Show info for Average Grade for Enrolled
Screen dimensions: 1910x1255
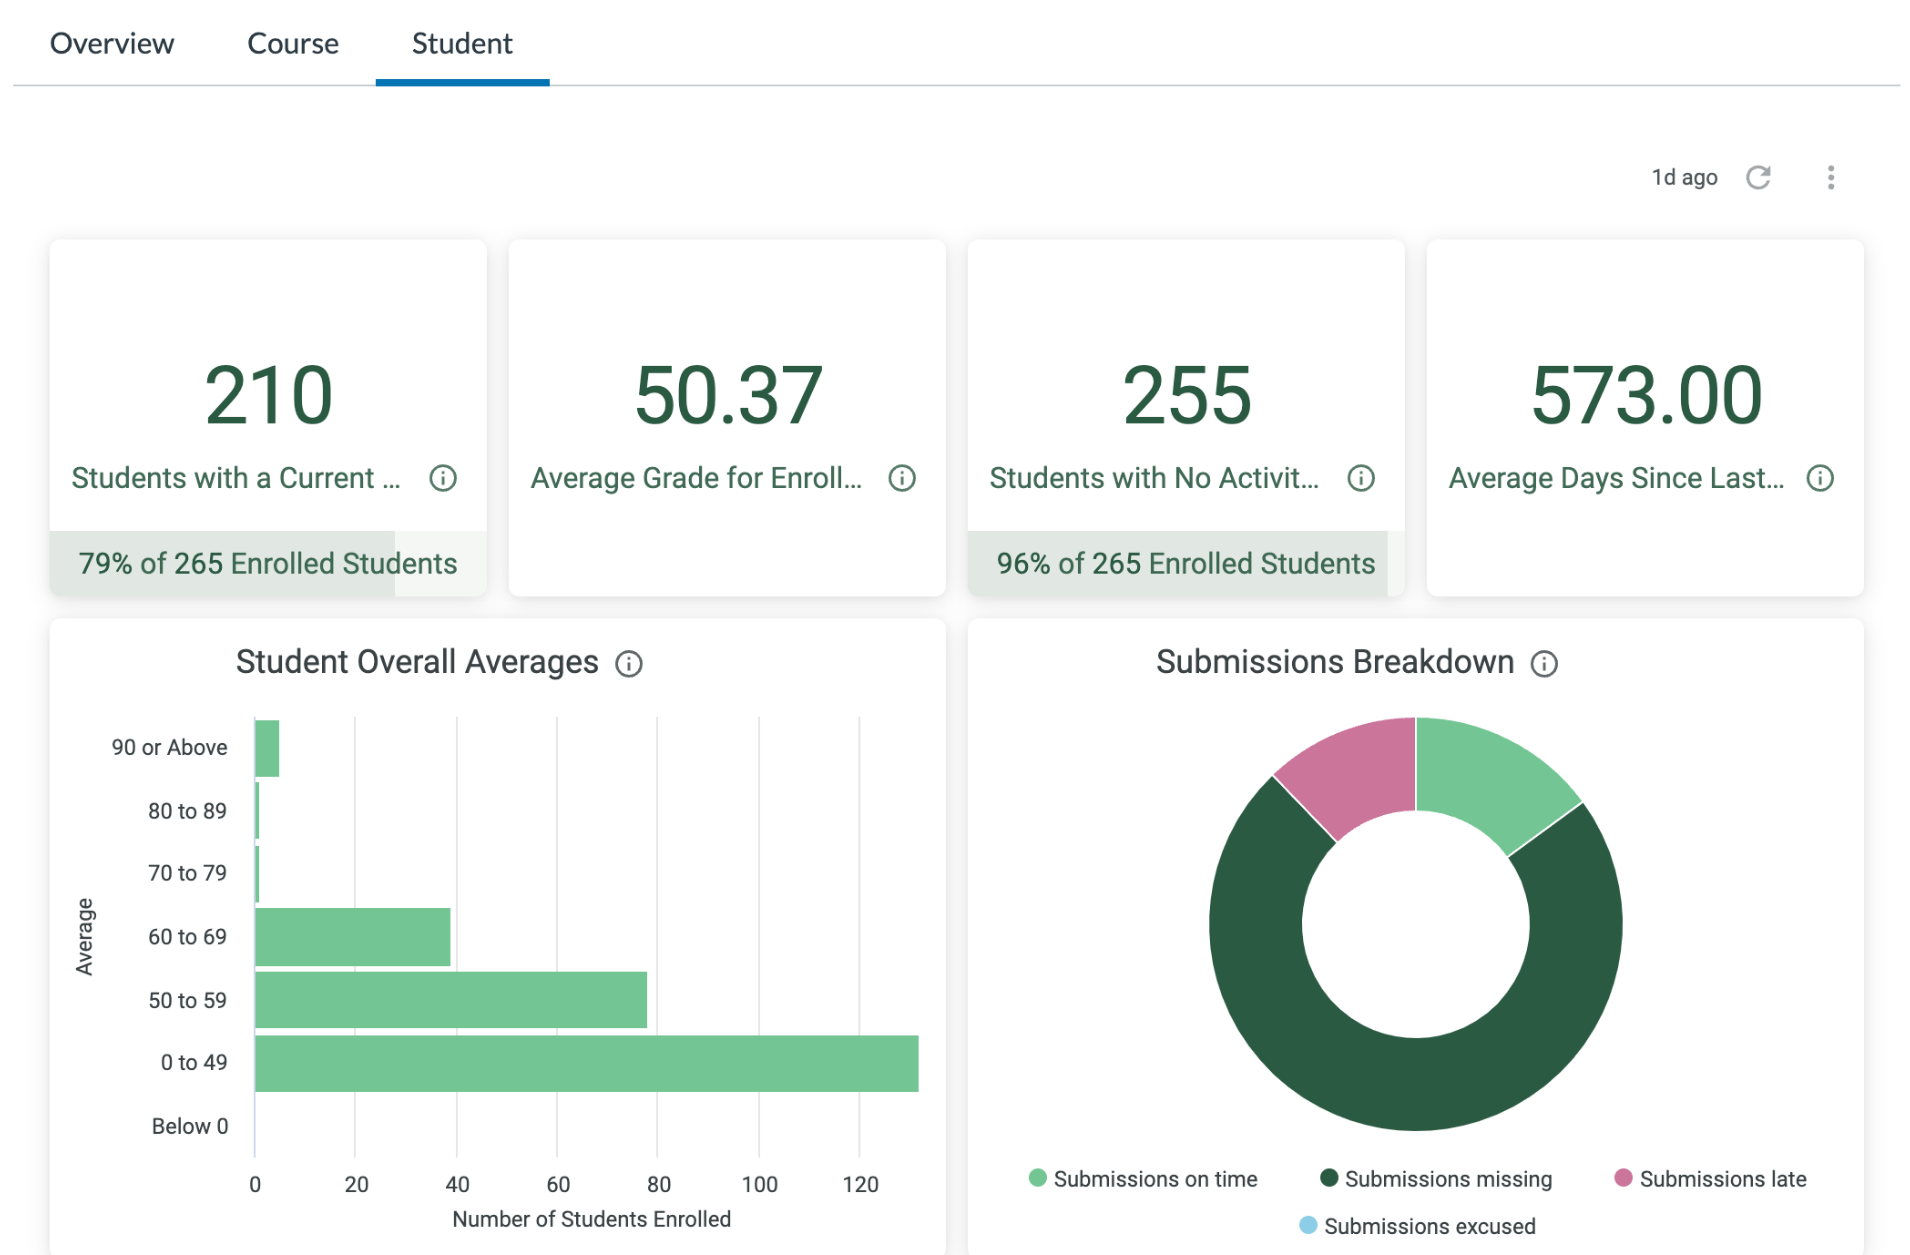coord(902,478)
